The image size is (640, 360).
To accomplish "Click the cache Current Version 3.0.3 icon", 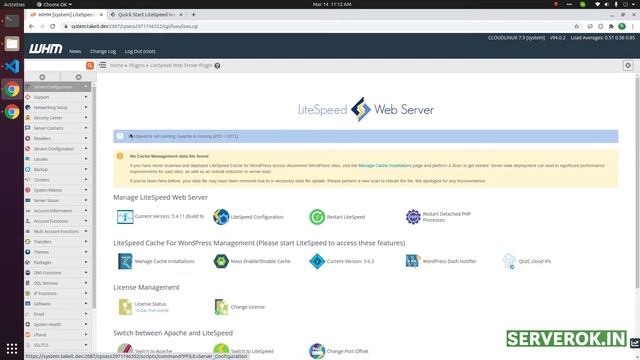I will point(317,261).
